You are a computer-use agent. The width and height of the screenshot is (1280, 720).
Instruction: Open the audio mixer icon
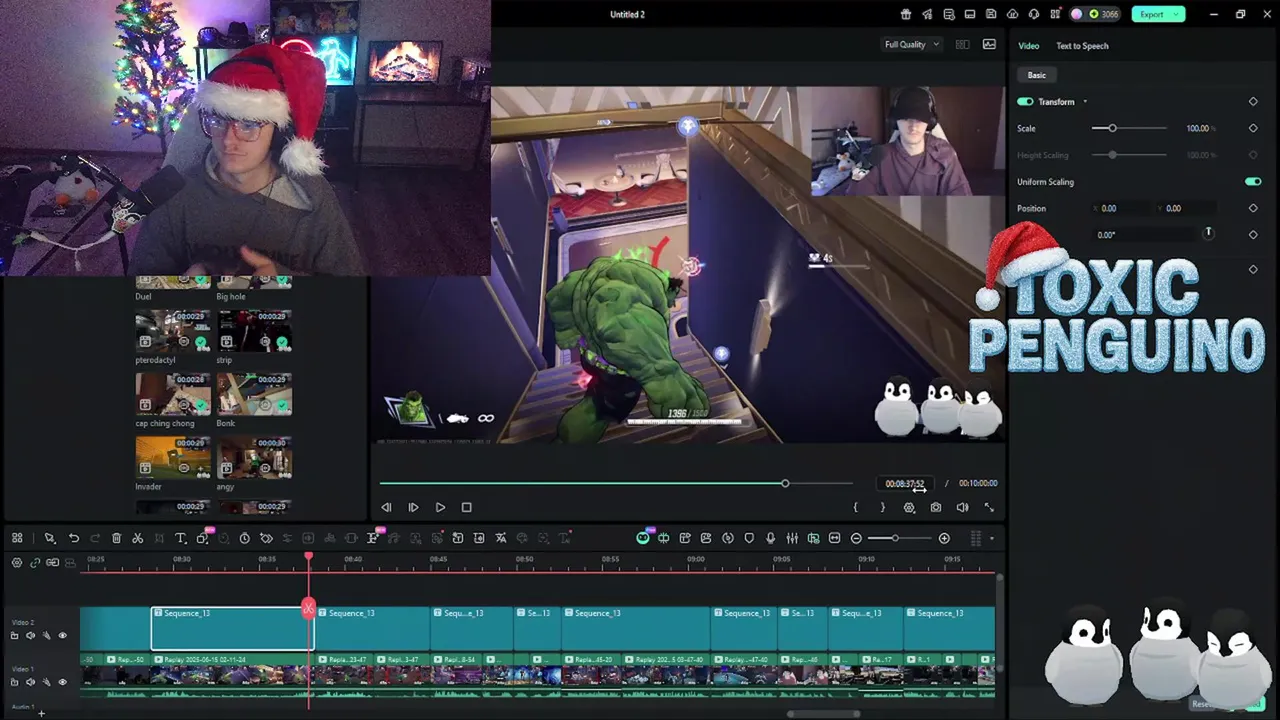792,538
